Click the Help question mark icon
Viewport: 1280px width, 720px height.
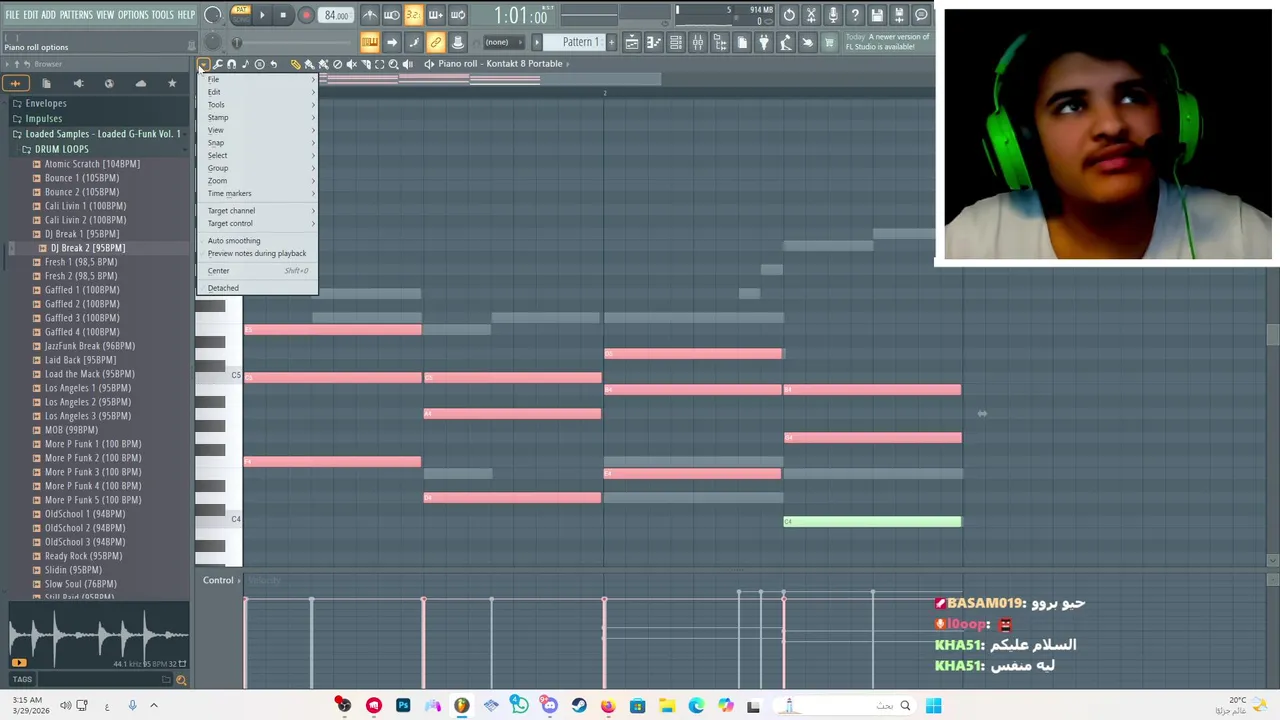point(855,15)
